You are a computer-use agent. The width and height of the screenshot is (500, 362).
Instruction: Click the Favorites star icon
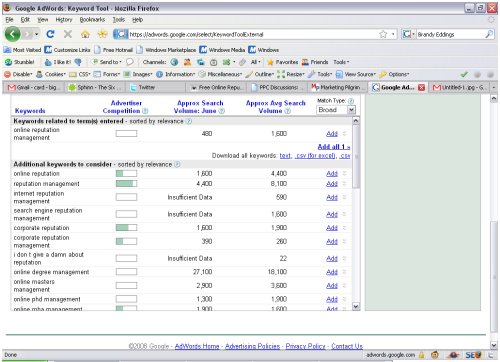point(270,62)
